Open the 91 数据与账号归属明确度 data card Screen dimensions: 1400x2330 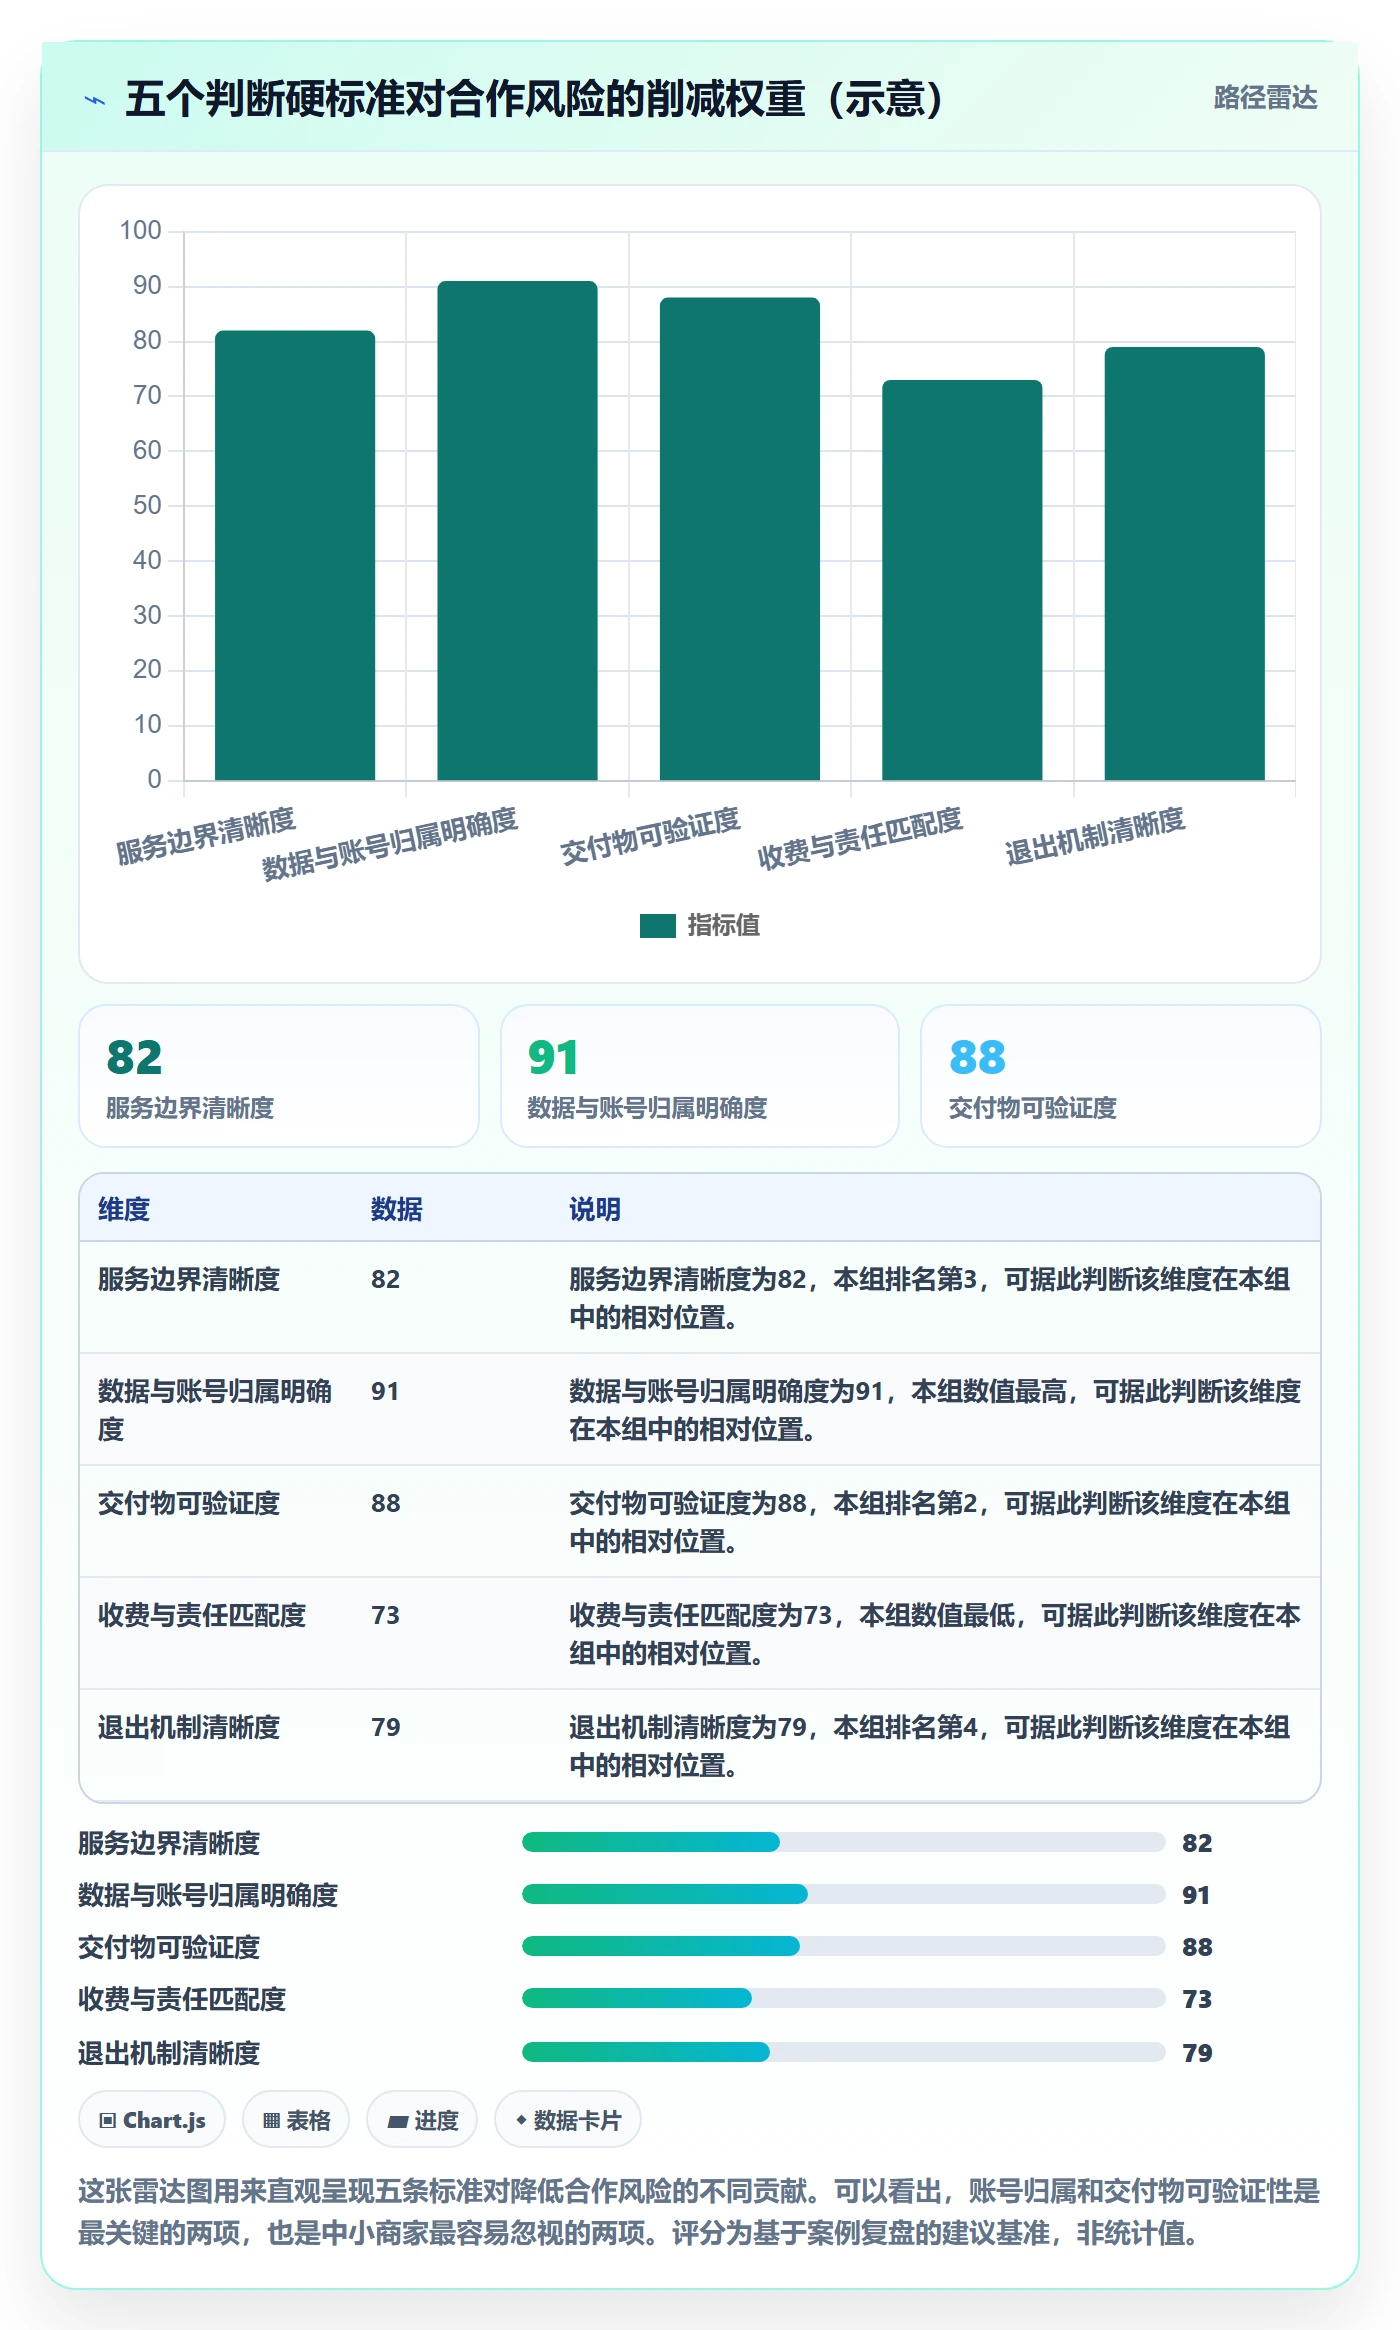[x=700, y=1076]
